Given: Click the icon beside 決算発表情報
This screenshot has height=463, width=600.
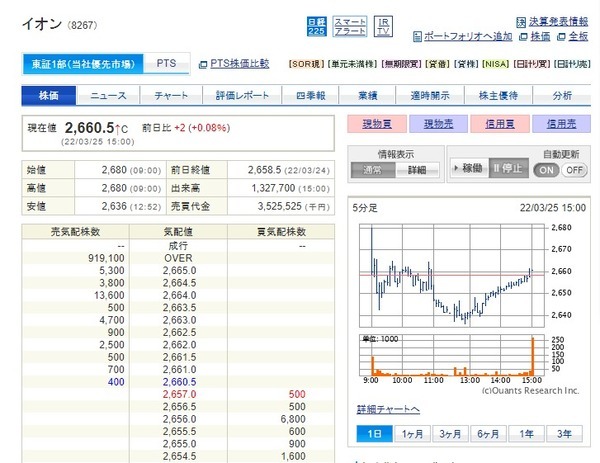Looking at the screenshot, I should (x=521, y=22).
